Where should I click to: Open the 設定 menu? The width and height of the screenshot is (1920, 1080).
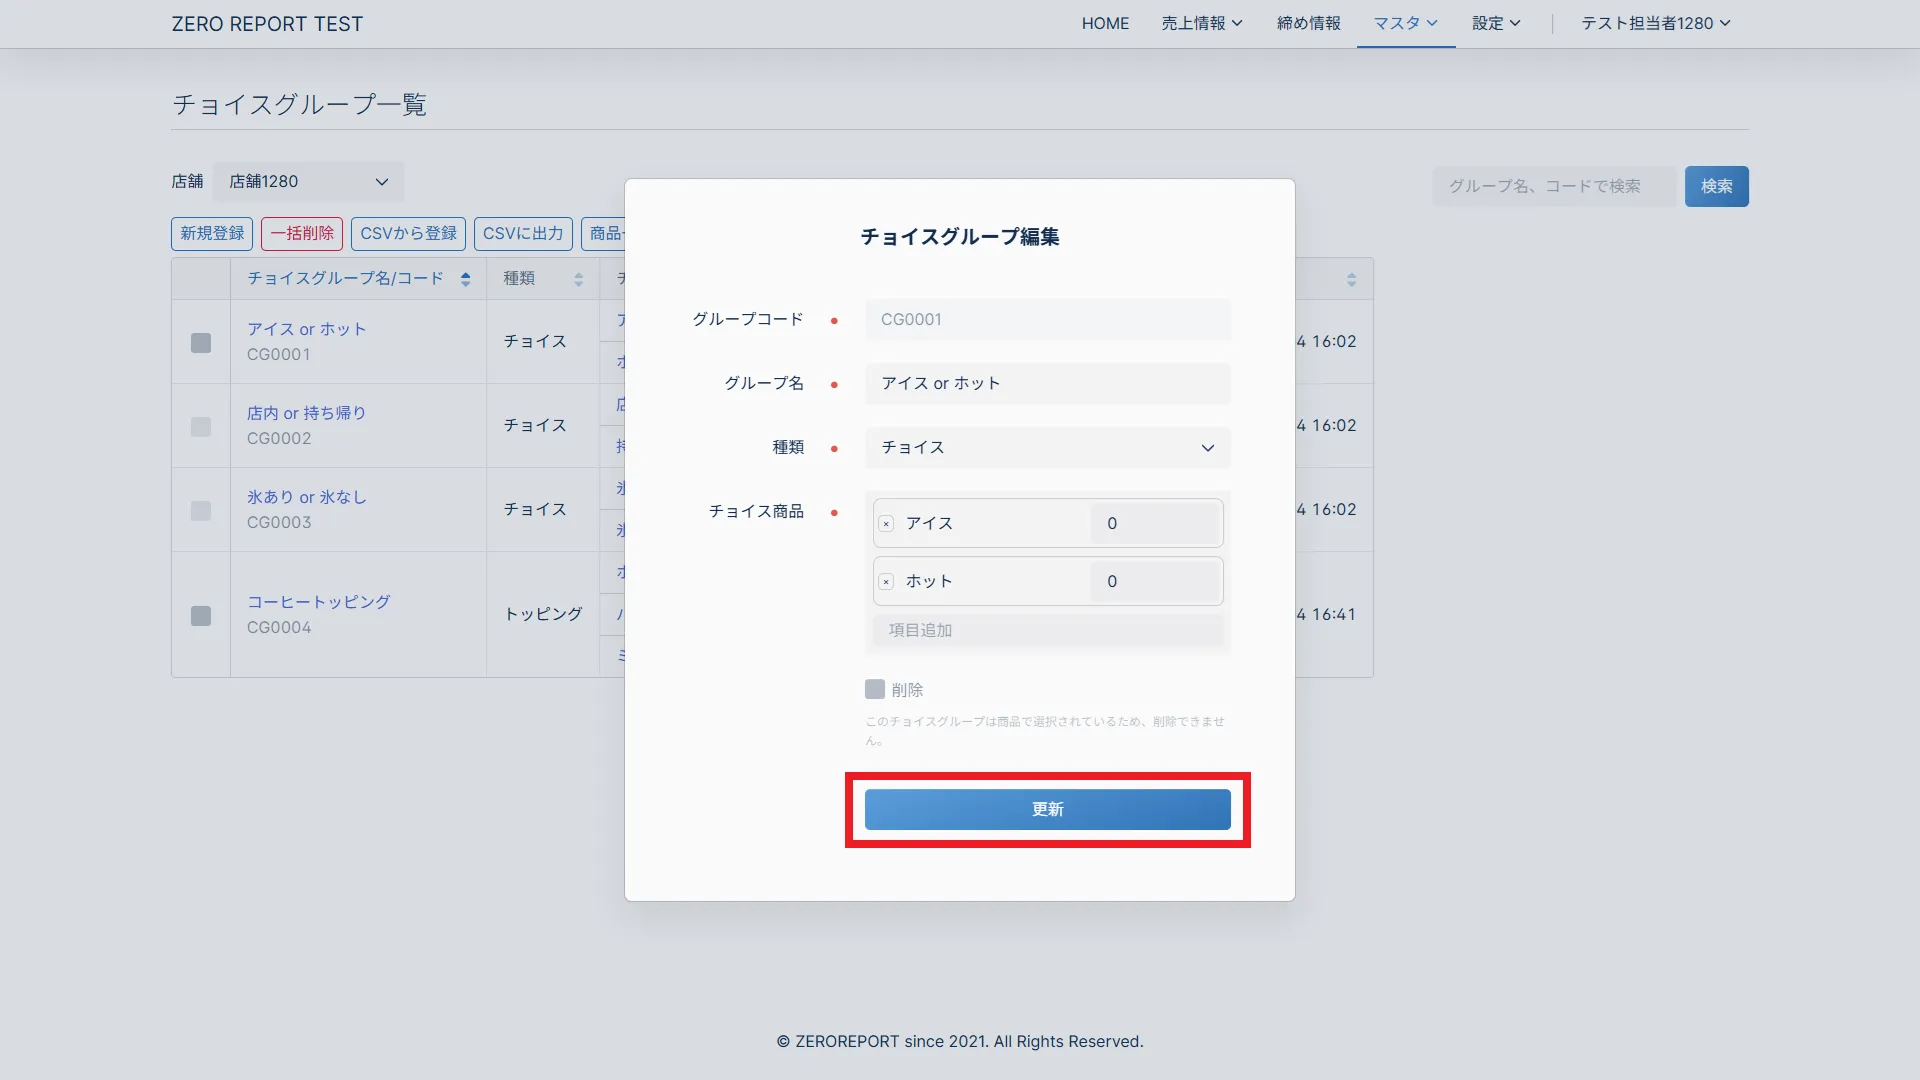(x=1495, y=23)
